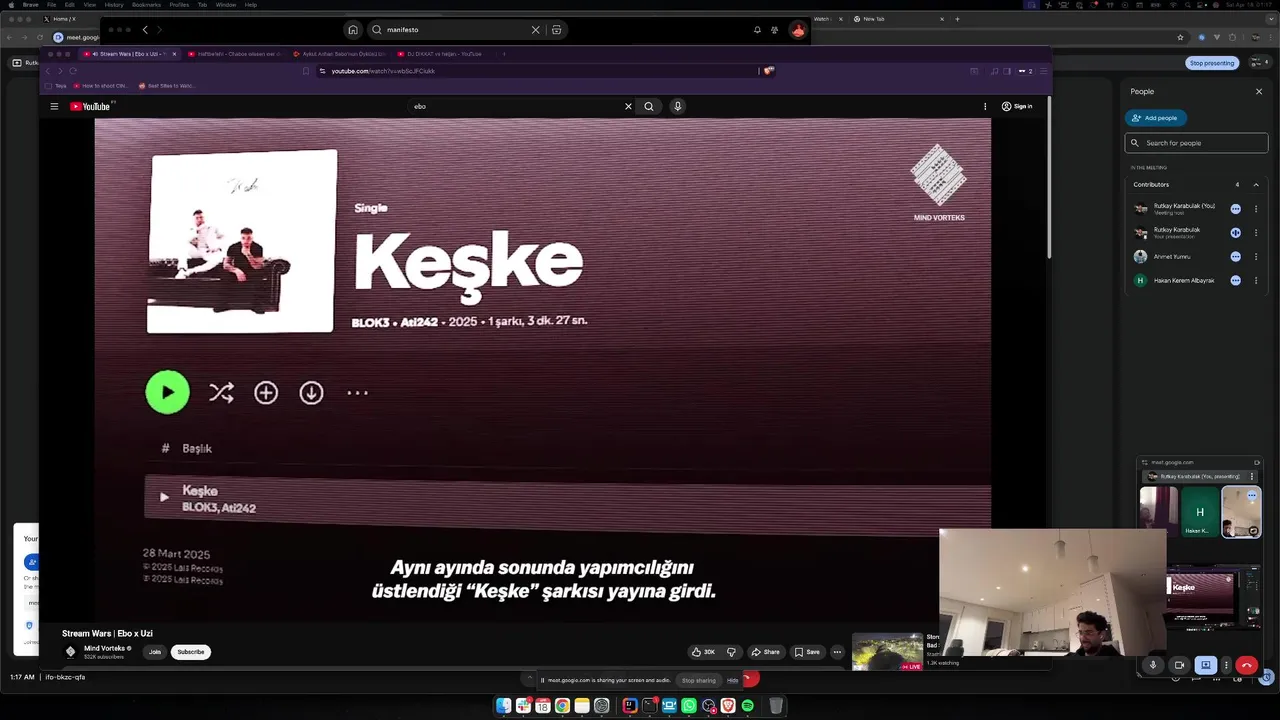Focus the Search for people field

(x=1196, y=143)
